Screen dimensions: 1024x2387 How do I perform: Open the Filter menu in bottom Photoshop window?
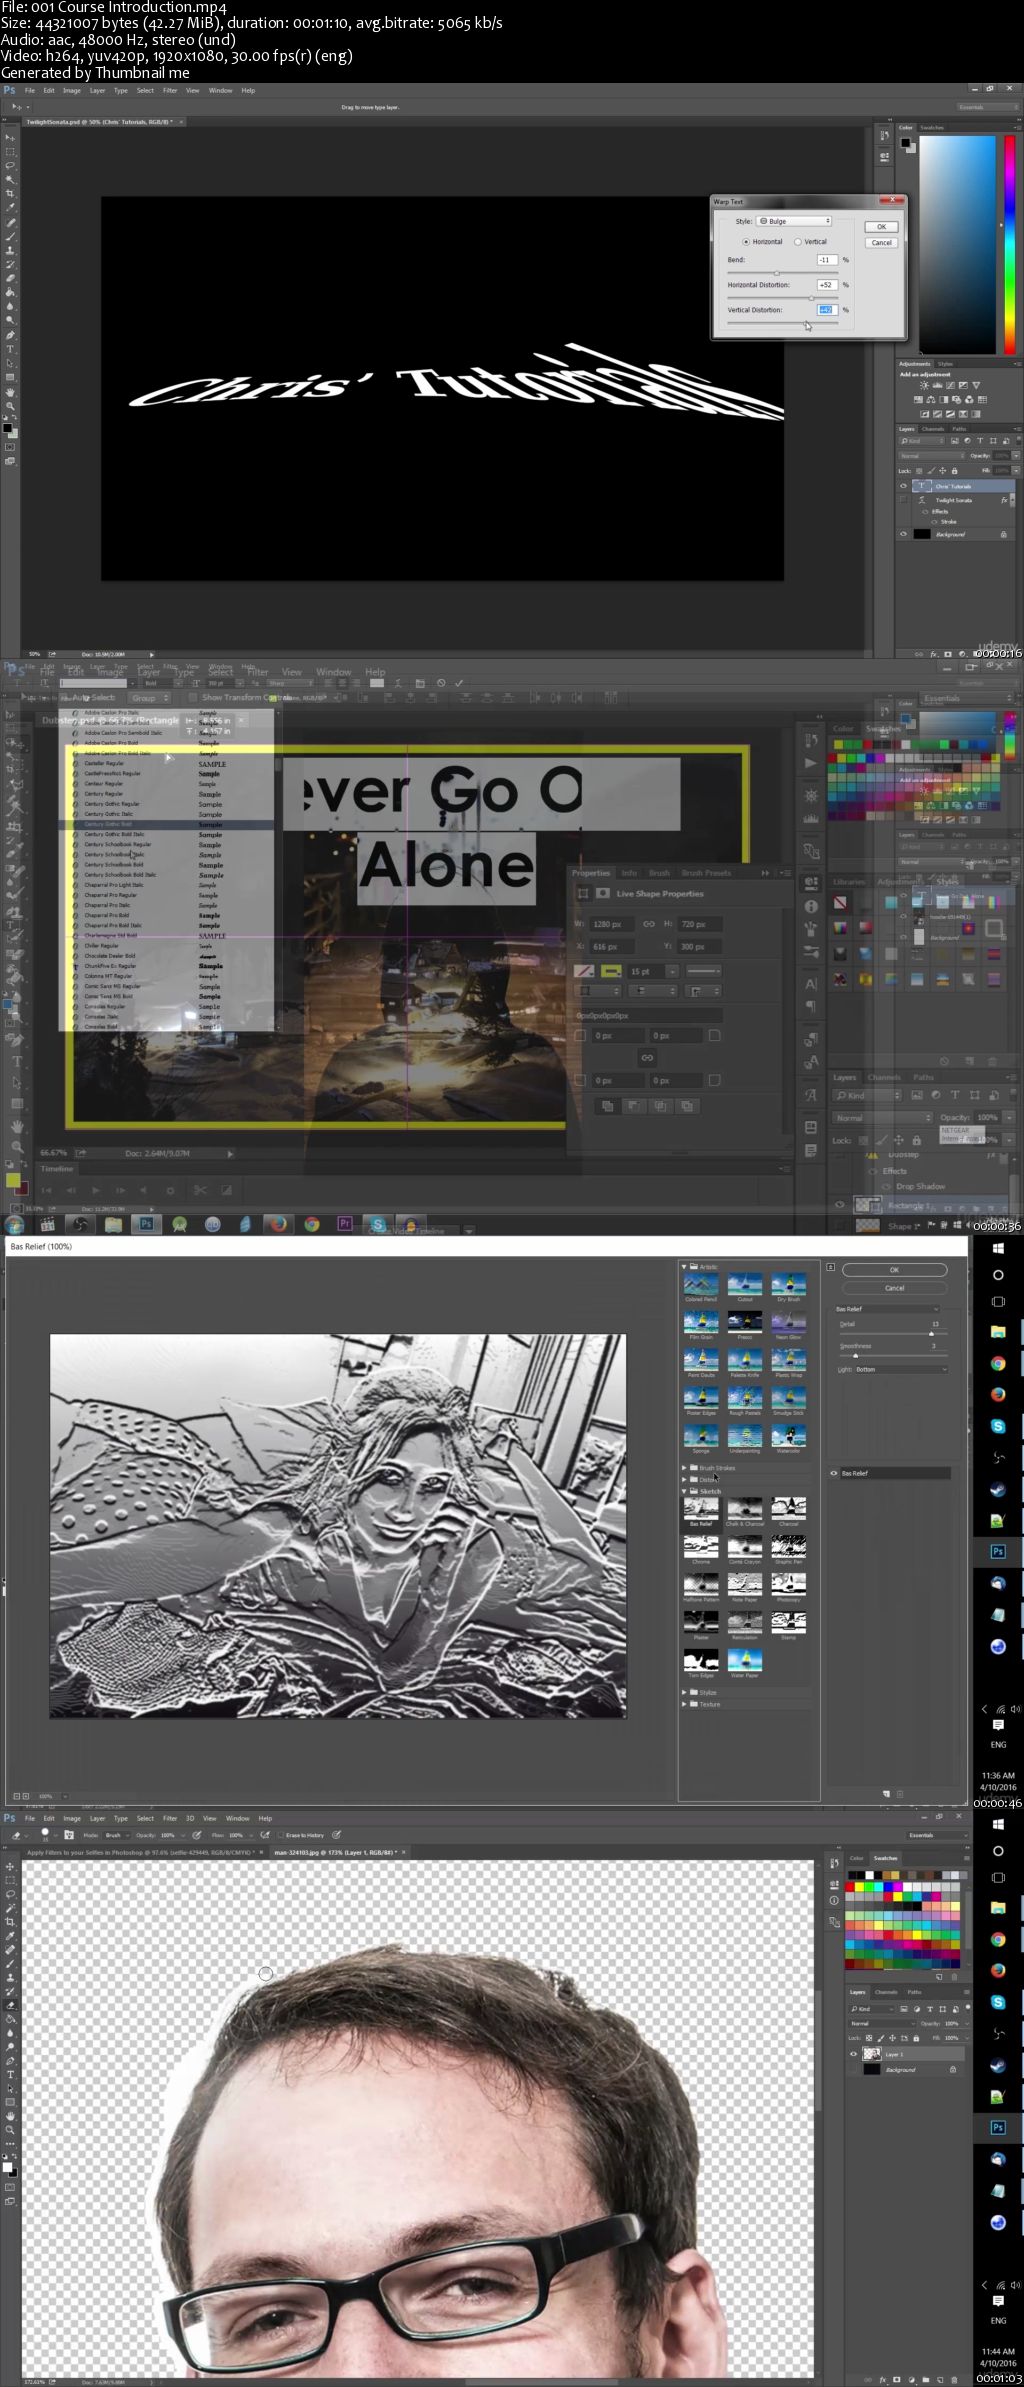(x=170, y=1818)
